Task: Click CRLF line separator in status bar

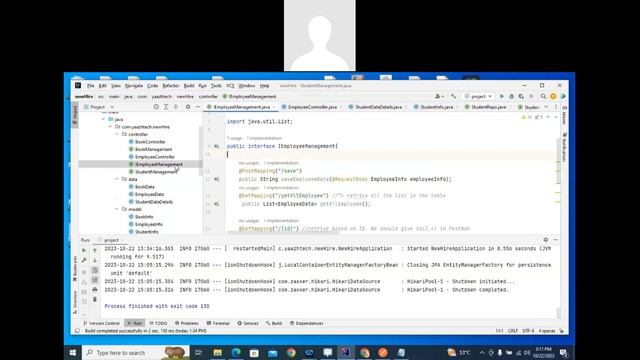Action: 513,331
